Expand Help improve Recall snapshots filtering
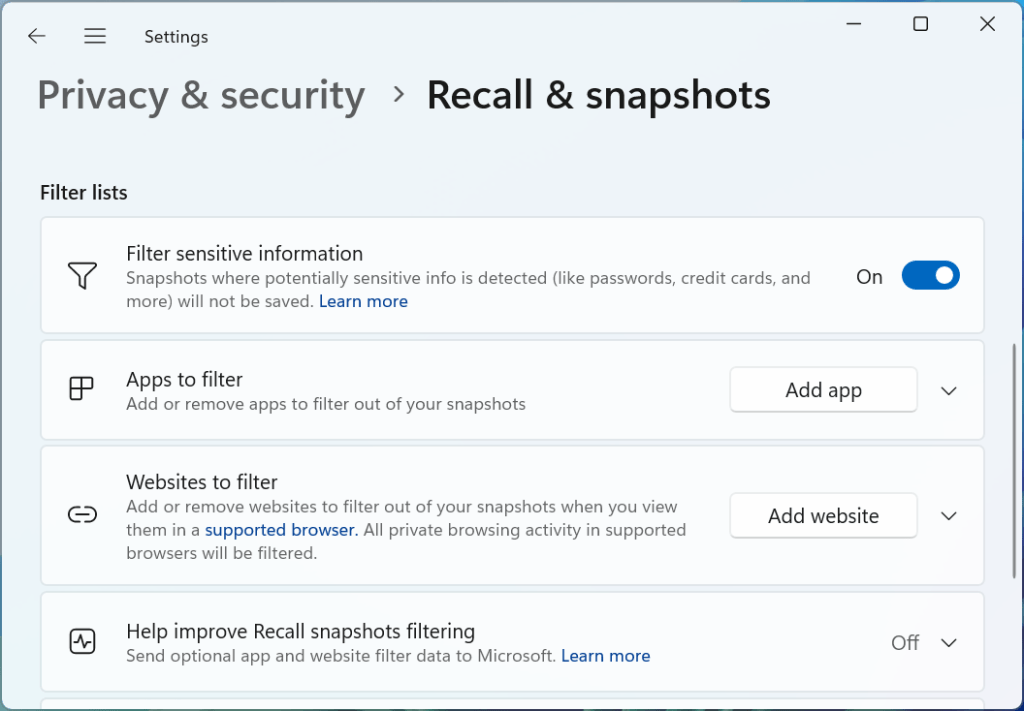 949,642
